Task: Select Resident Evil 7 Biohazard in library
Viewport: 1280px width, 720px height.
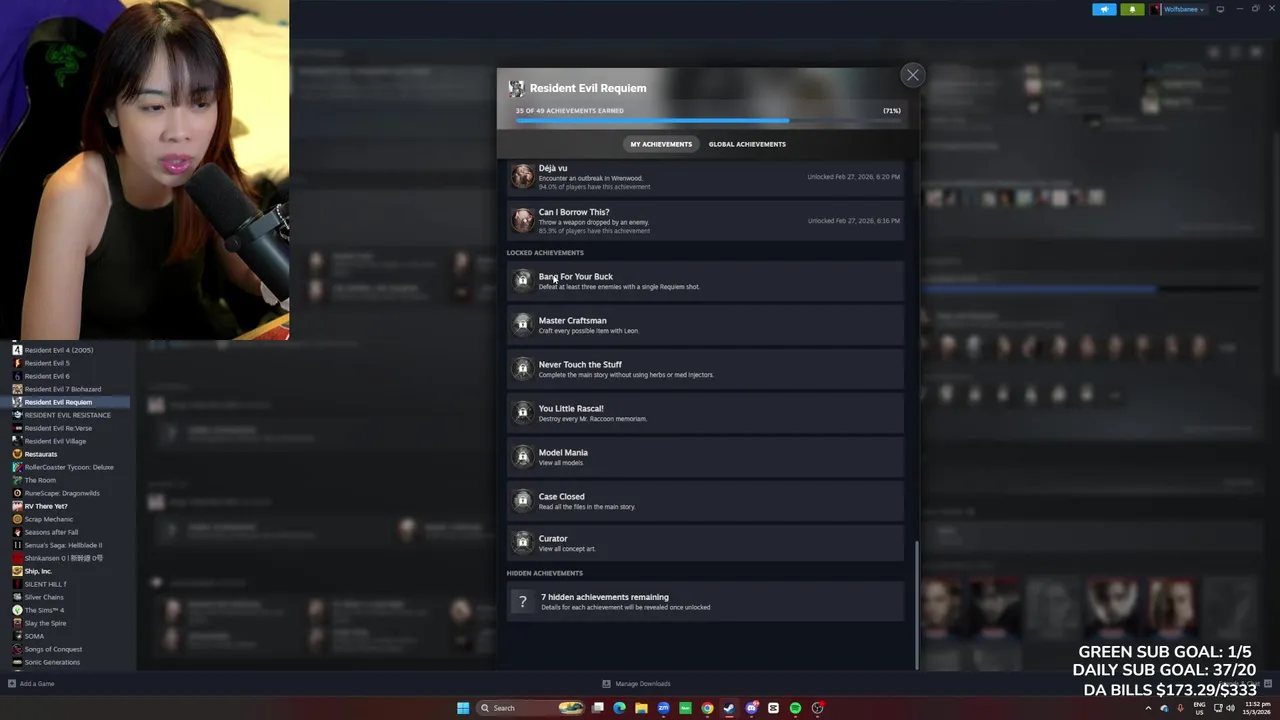Action: [x=62, y=389]
